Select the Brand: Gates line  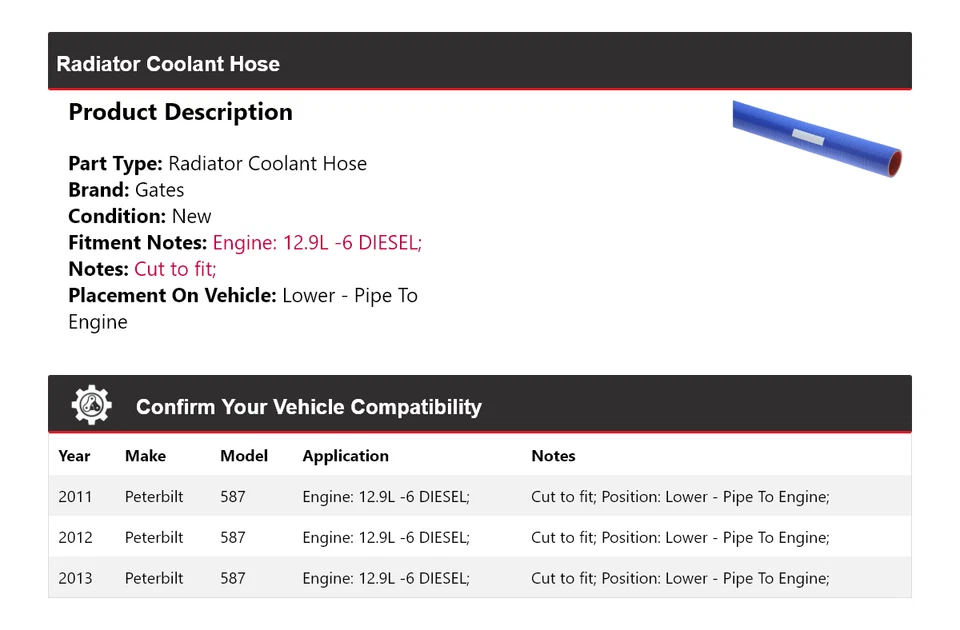point(126,190)
